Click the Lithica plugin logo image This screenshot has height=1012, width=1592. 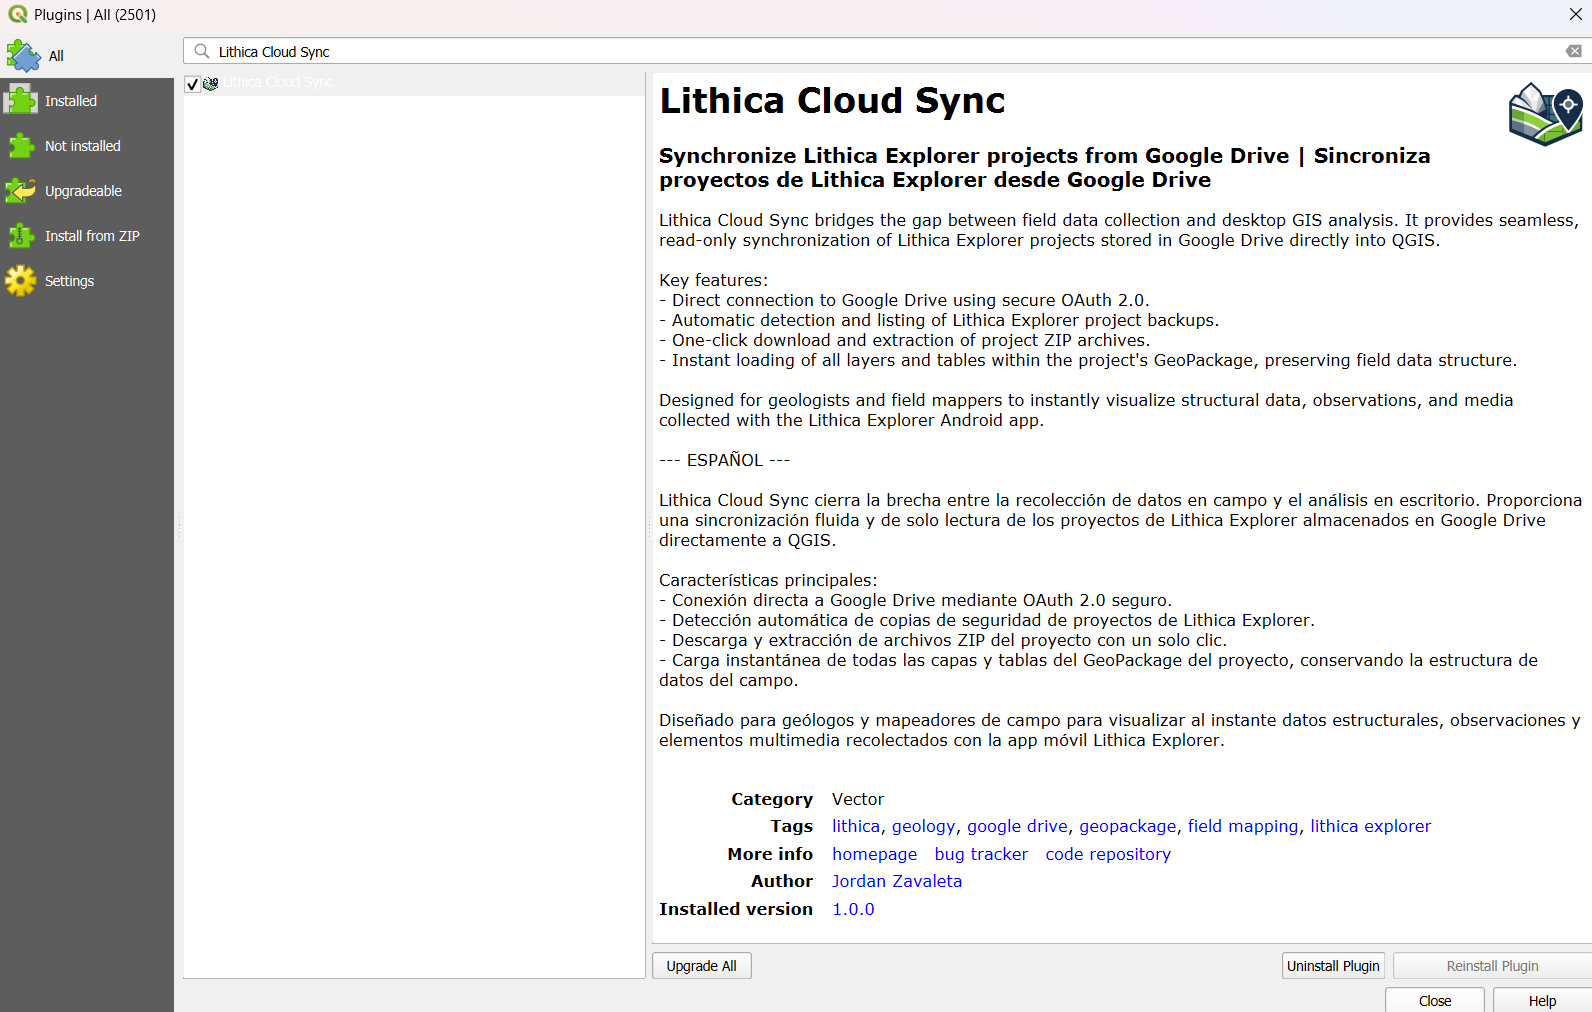point(1546,114)
